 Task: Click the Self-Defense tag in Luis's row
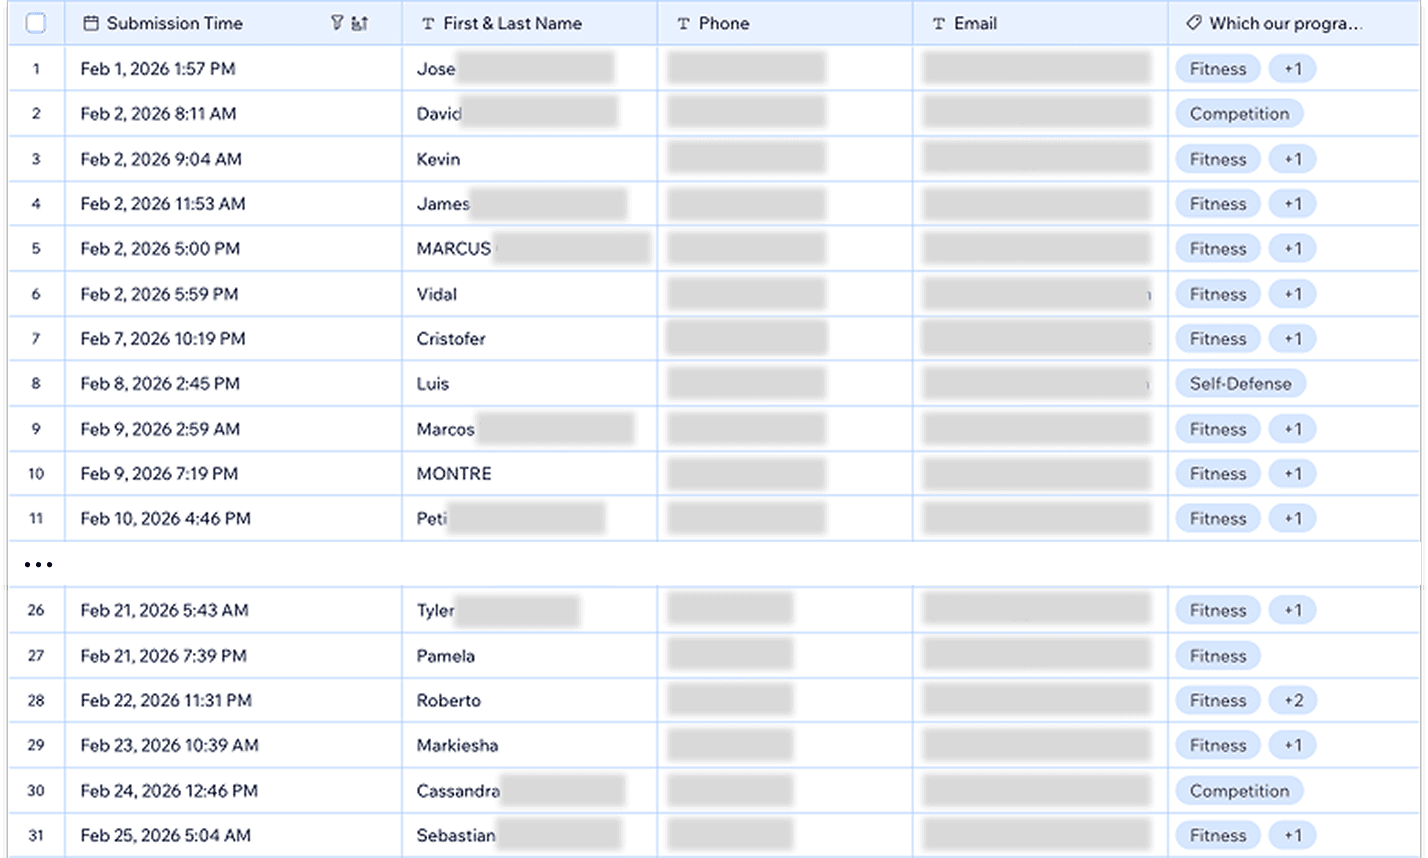pyautogui.click(x=1241, y=384)
